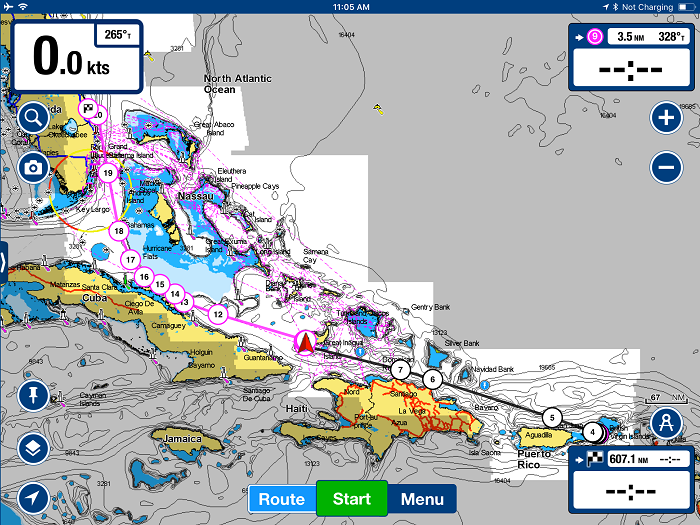
Task: Zoom in with the plus button
Action: point(666,118)
